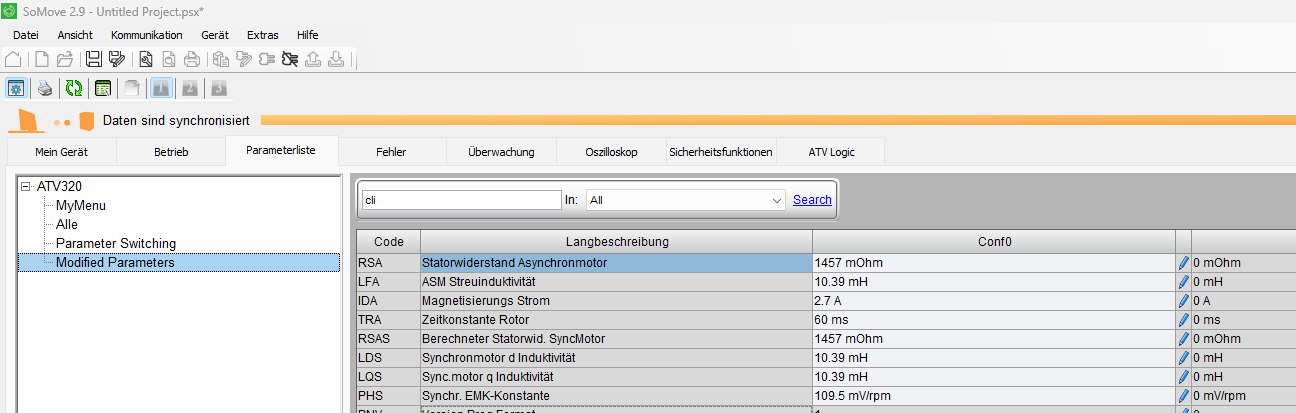Click the disconnect from device icon

click(290, 59)
